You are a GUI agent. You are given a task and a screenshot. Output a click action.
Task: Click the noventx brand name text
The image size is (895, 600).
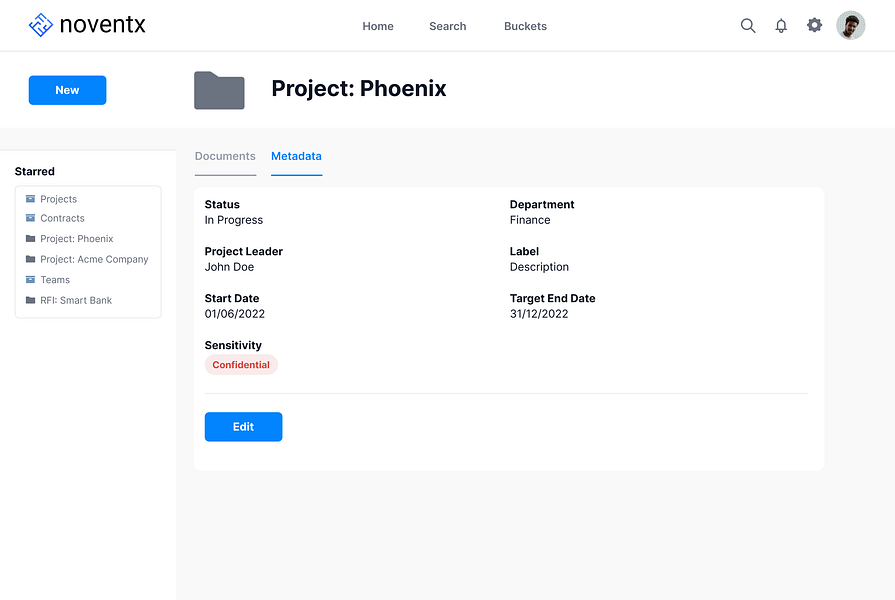tap(103, 25)
